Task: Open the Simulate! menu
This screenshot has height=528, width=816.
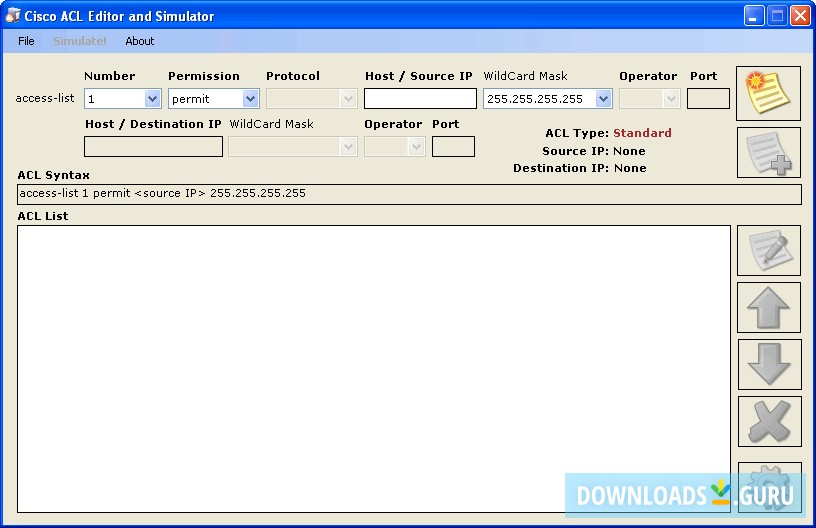Action: 80,41
